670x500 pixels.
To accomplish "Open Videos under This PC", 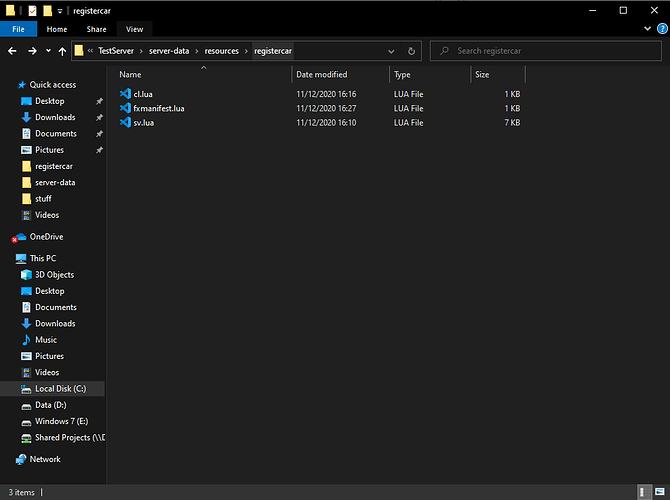I will [x=47, y=372].
